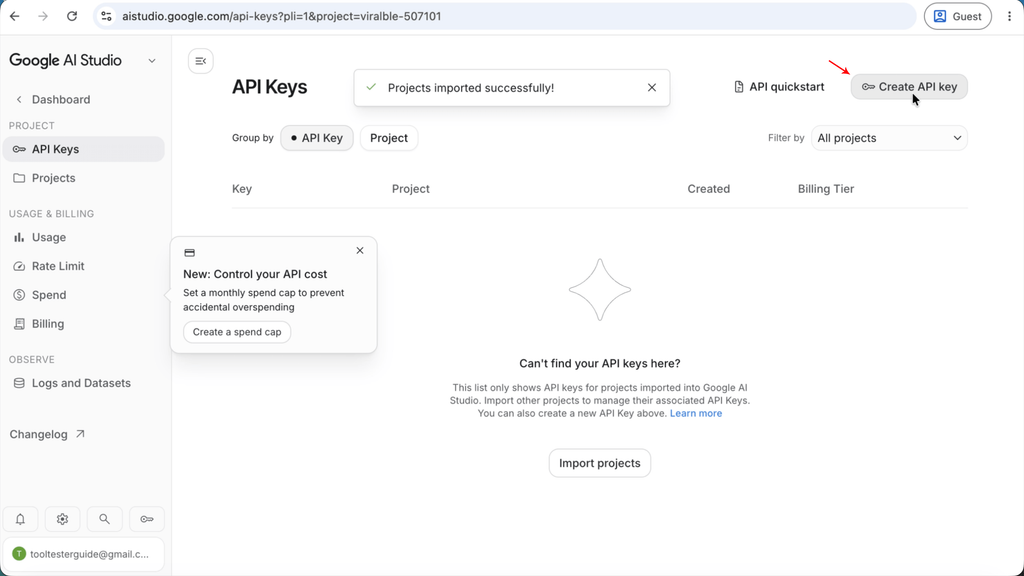This screenshot has width=1024, height=576.
Task: Click the Import projects button
Action: coord(600,463)
